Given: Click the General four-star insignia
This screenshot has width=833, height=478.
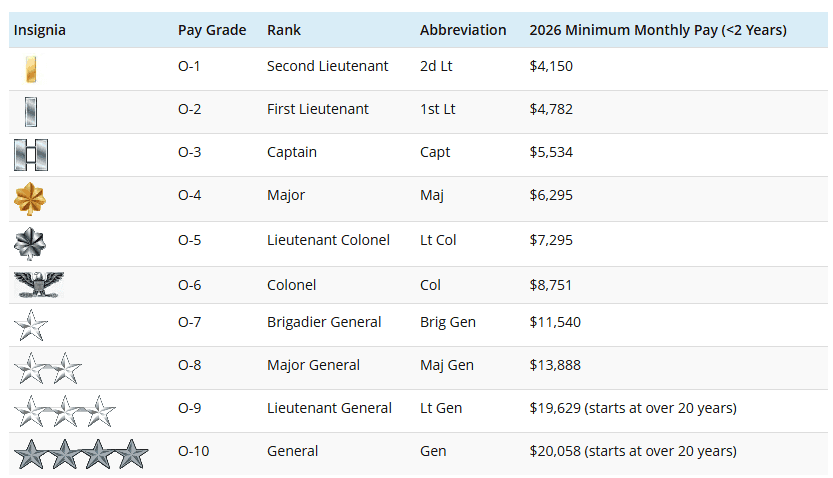Looking at the screenshot, I should pos(81,453).
